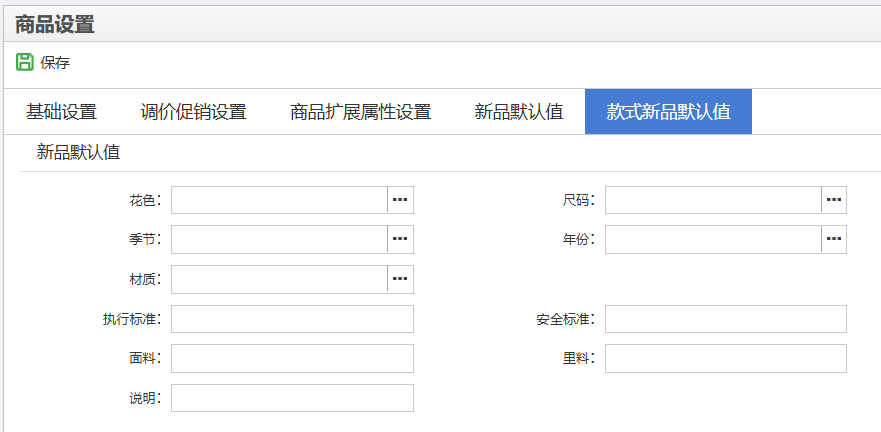Screen dimensions: 881x432
Task: Click into the 花色 input field
Action: (279, 200)
